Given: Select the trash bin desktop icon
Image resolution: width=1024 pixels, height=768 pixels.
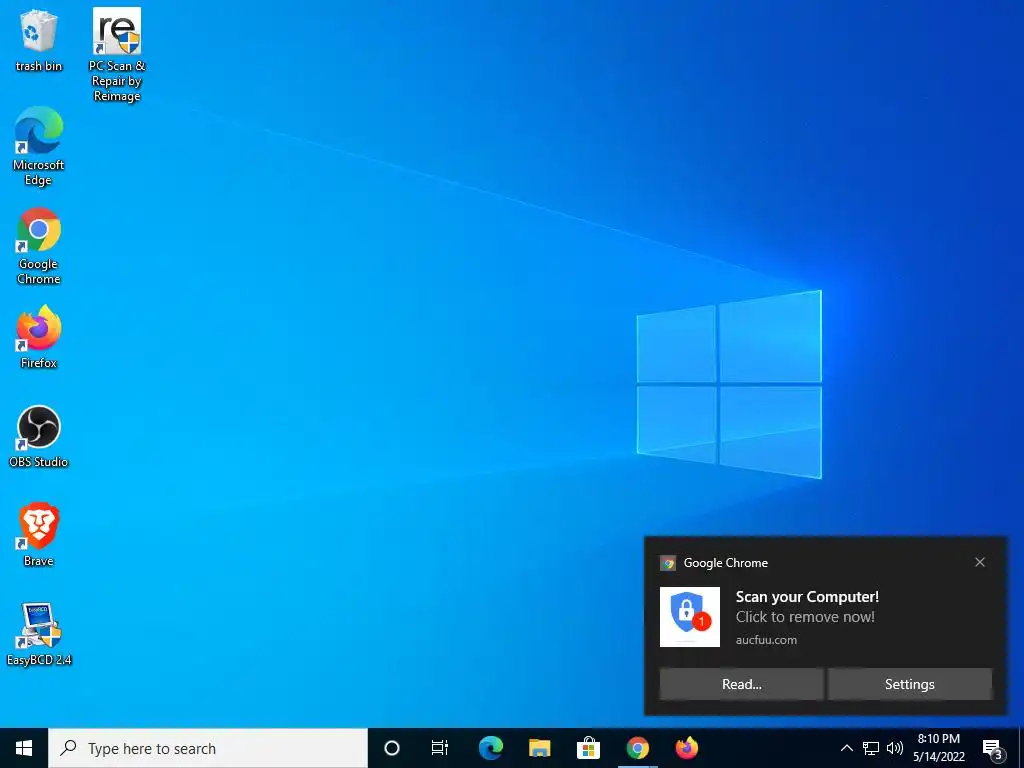Looking at the screenshot, I should tap(39, 40).
